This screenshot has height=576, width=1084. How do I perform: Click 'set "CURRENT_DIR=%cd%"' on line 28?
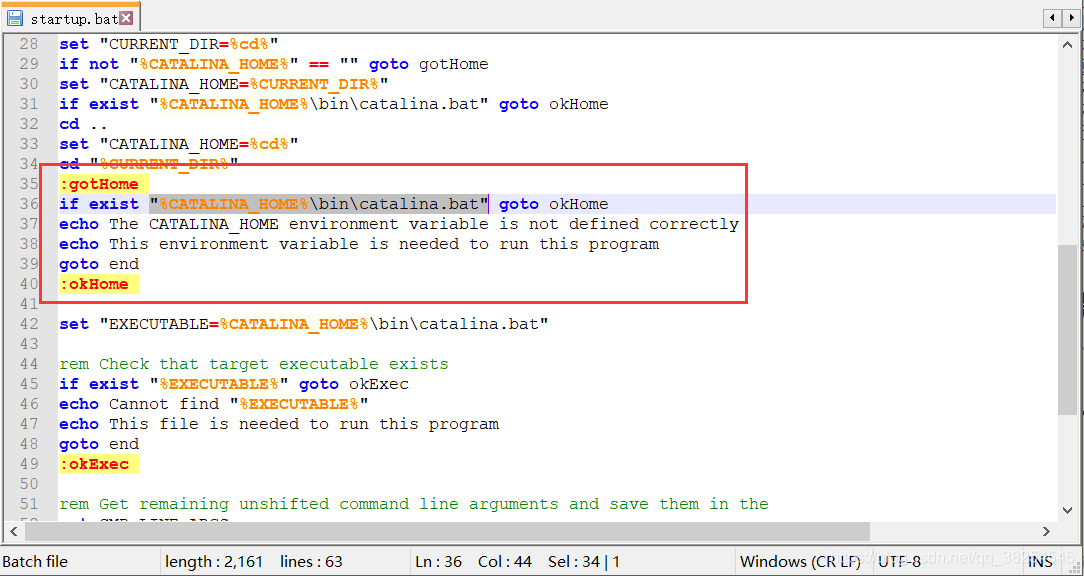(x=169, y=44)
